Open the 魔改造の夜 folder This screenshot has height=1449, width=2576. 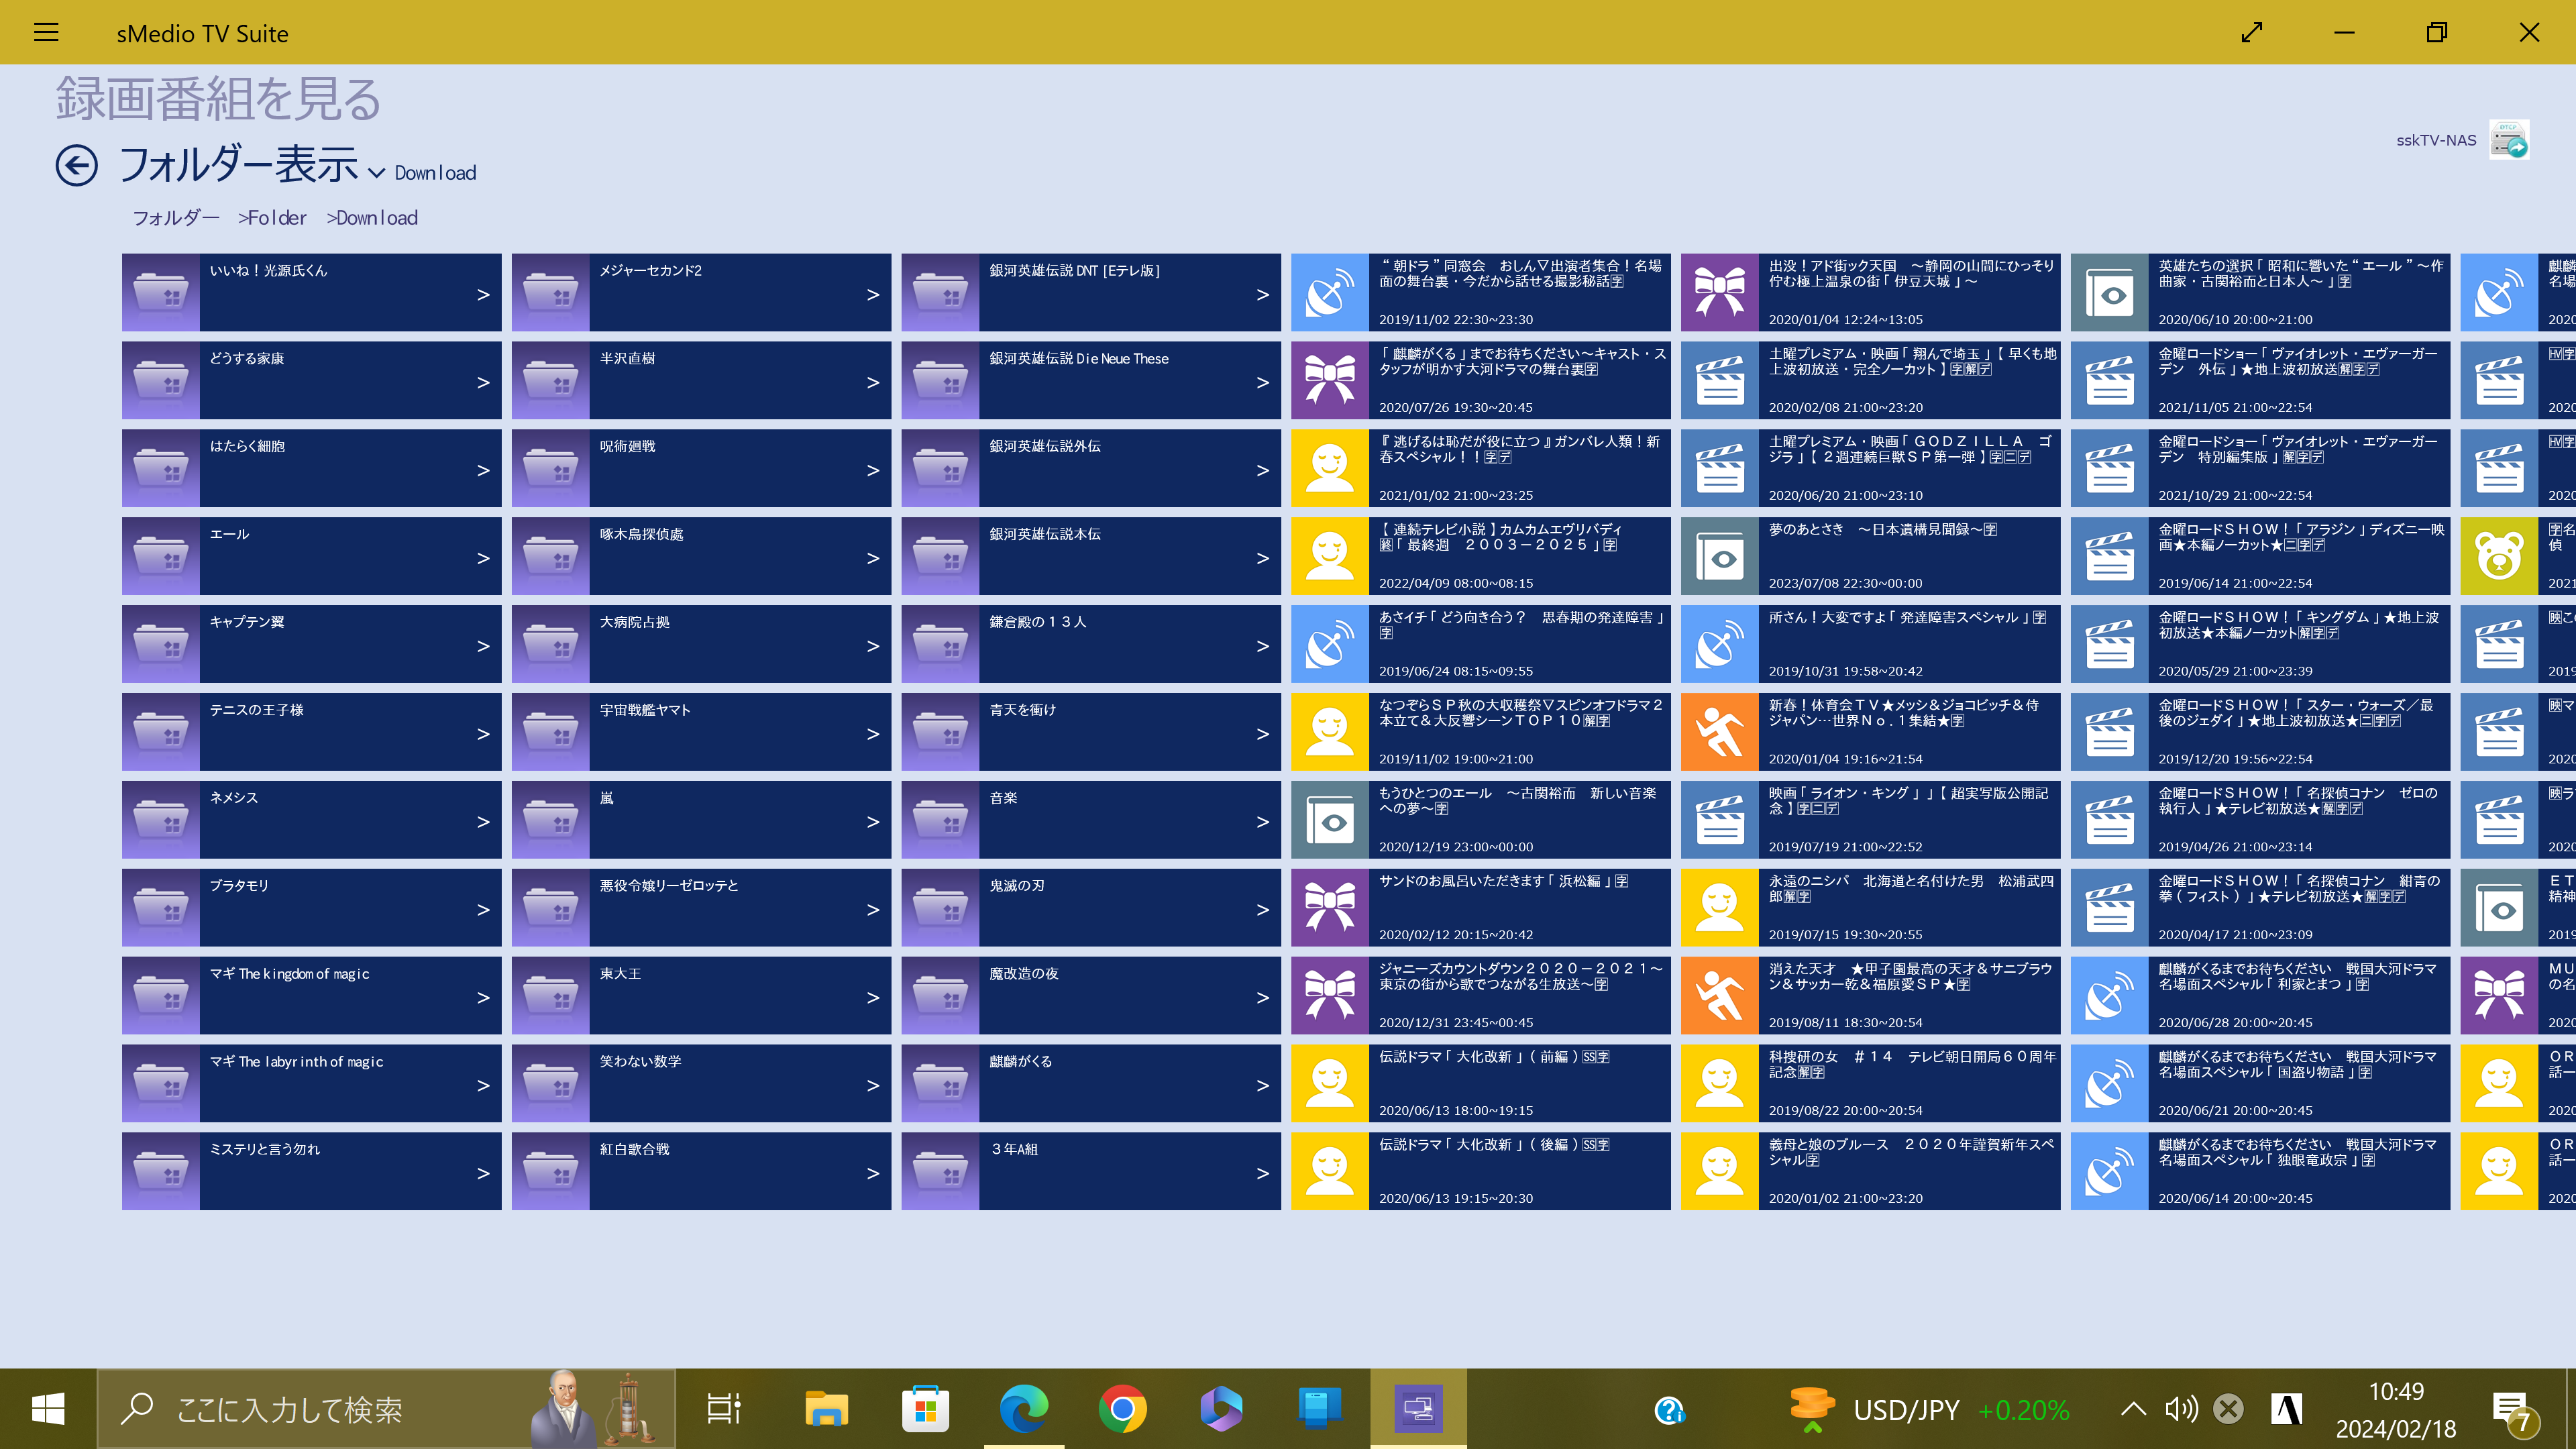pos(1091,995)
